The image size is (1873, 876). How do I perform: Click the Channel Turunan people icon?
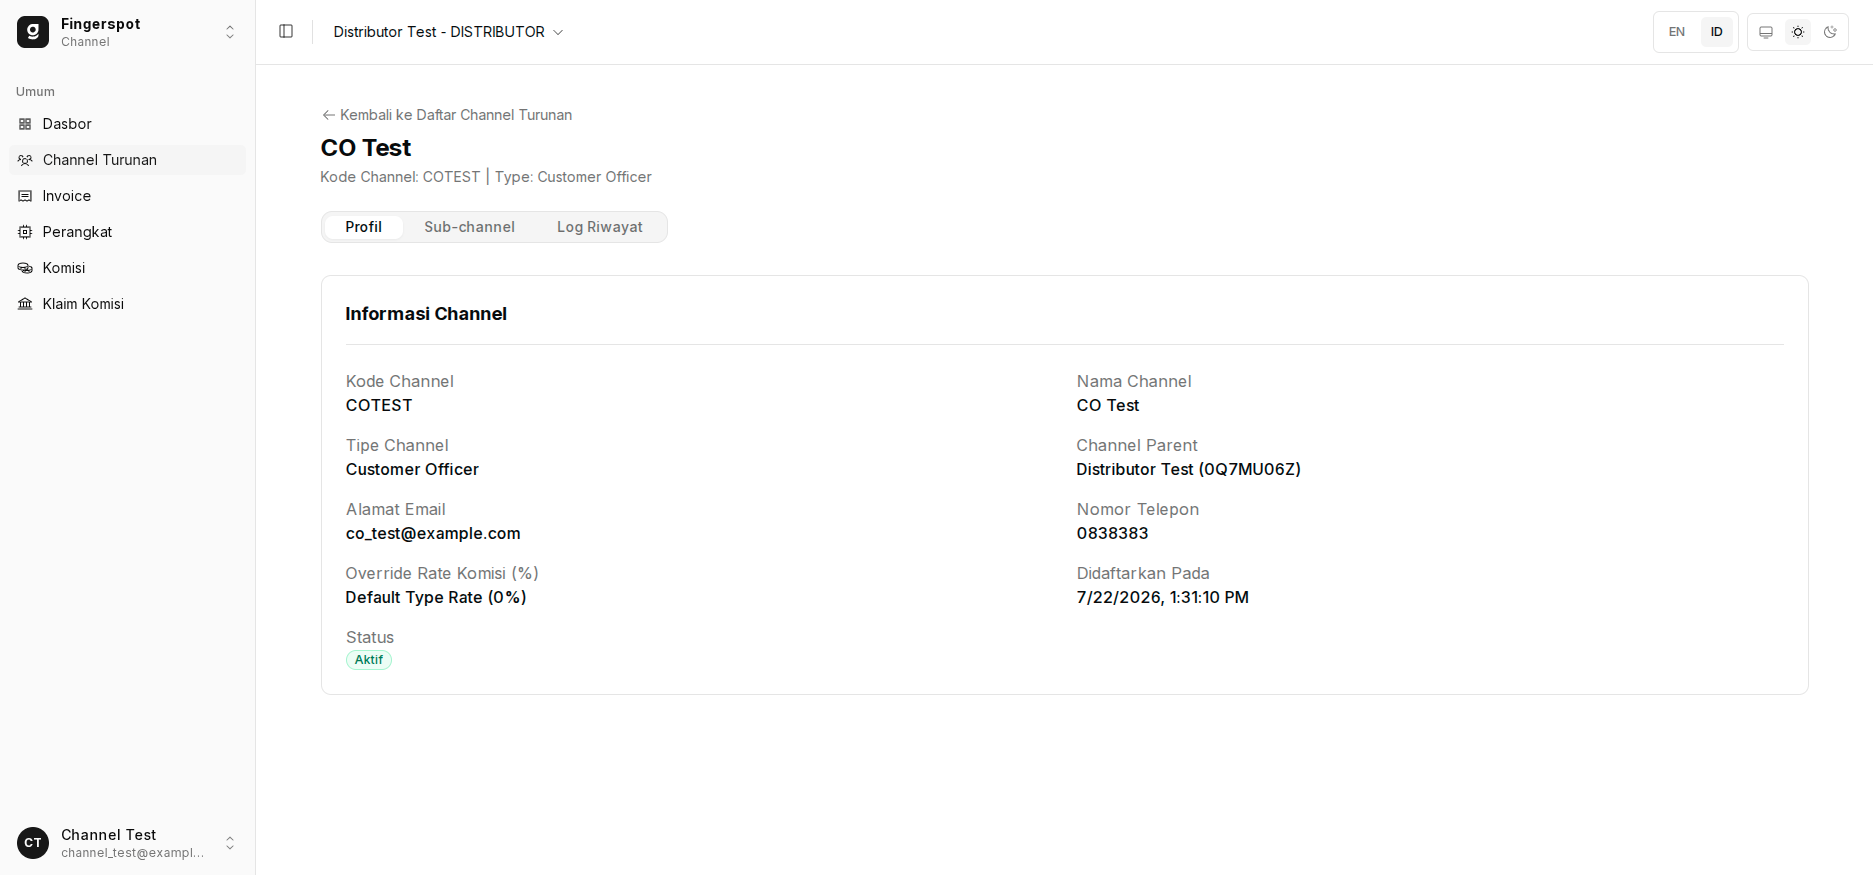[x=25, y=160]
